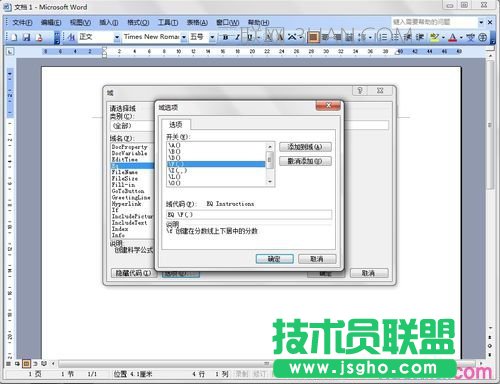Open the Font Color dropdown arrow
This screenshot has width=500, height=384.
[x=461, y=37]
